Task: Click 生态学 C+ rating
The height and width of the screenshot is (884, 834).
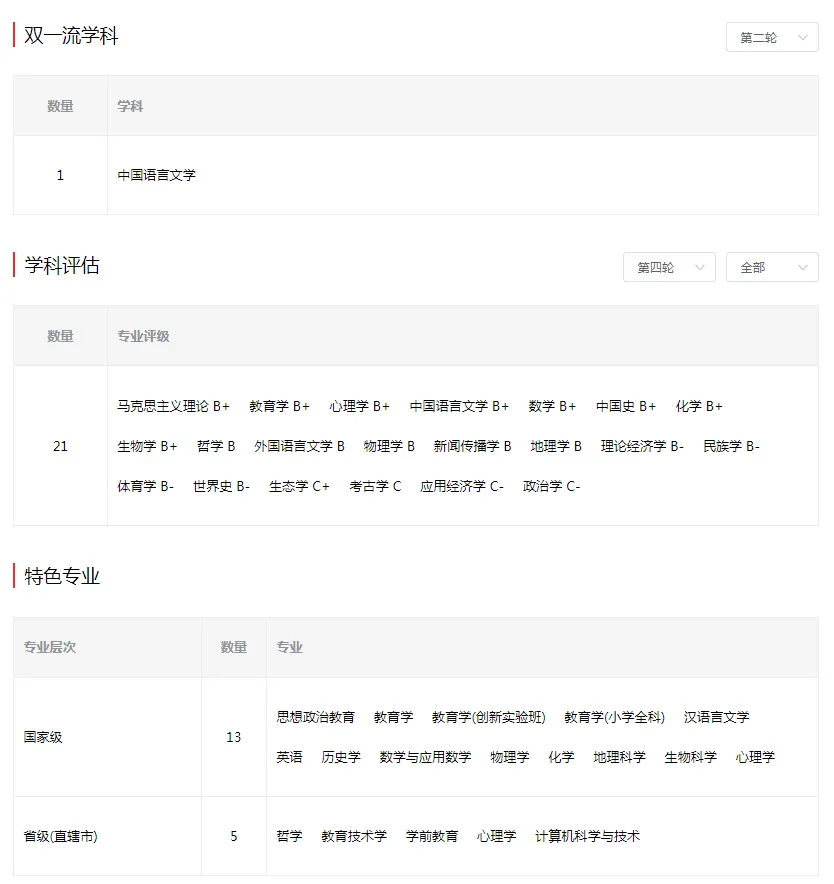Action: [299, 487]
